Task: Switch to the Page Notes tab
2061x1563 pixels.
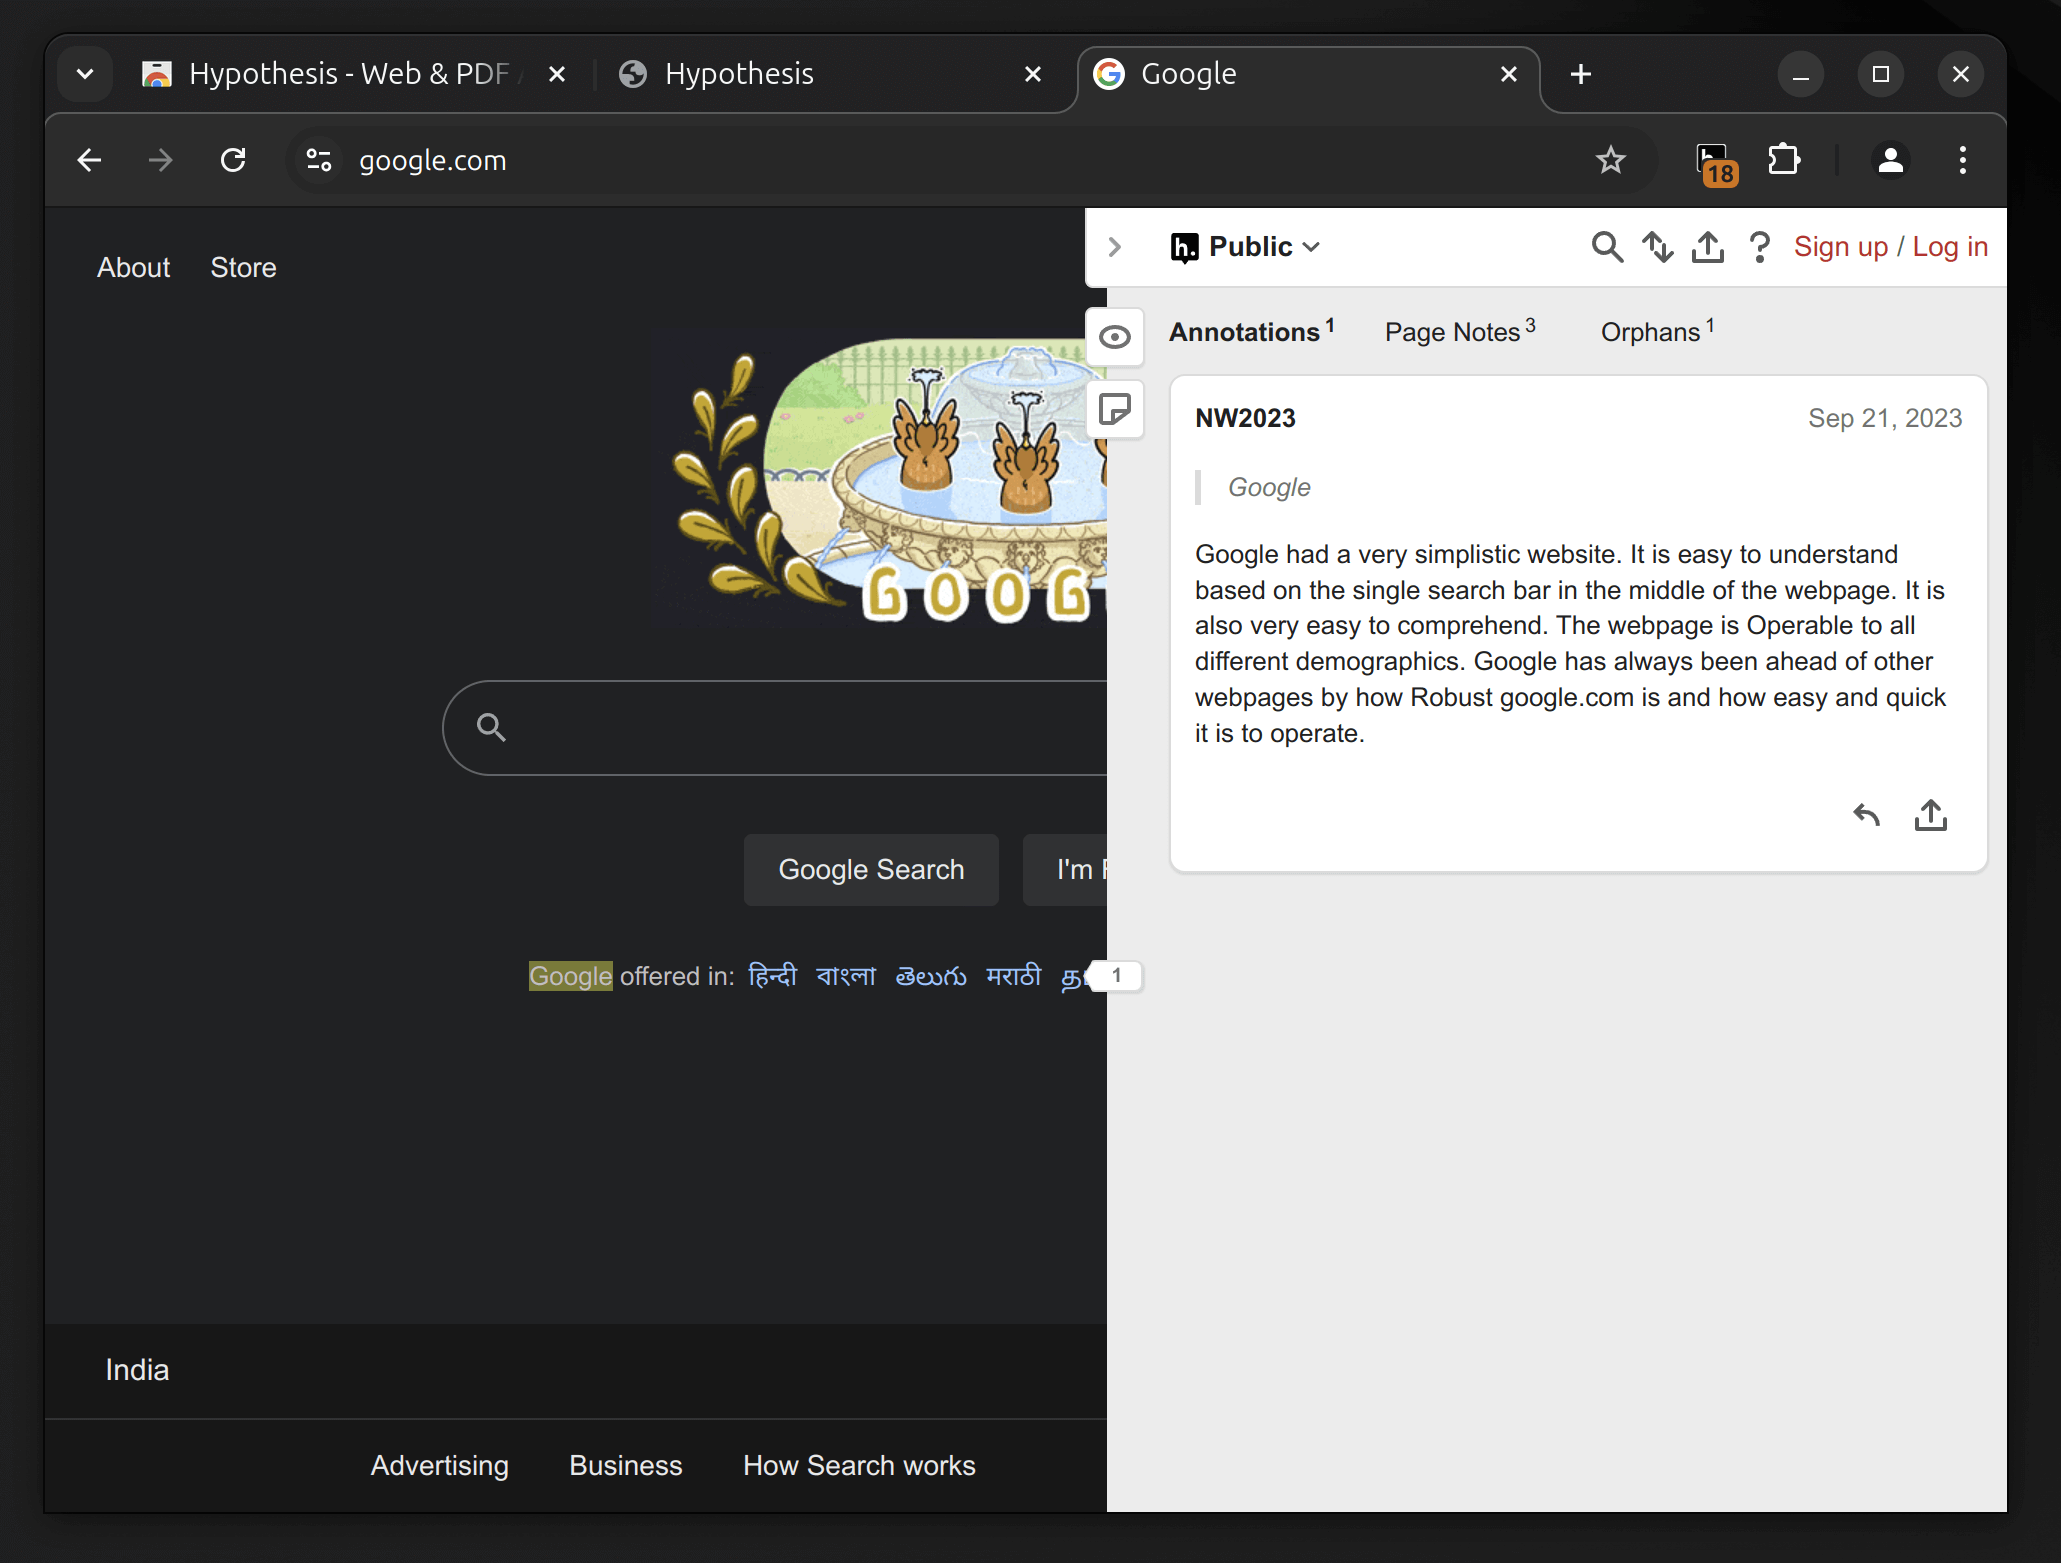Action: (x=1453, y=332)
